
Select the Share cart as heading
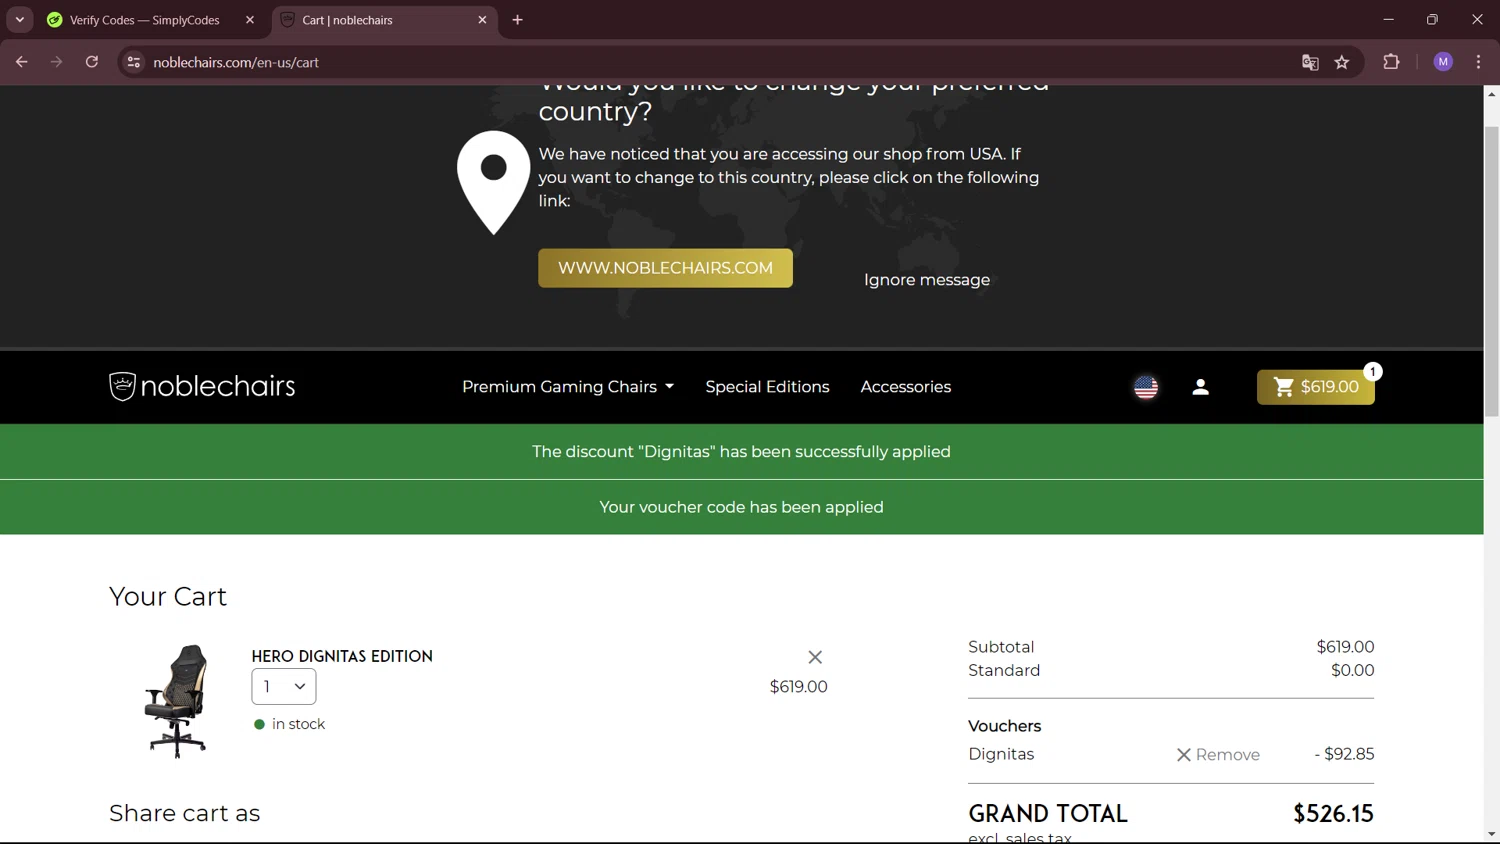(x=185, y=813)
